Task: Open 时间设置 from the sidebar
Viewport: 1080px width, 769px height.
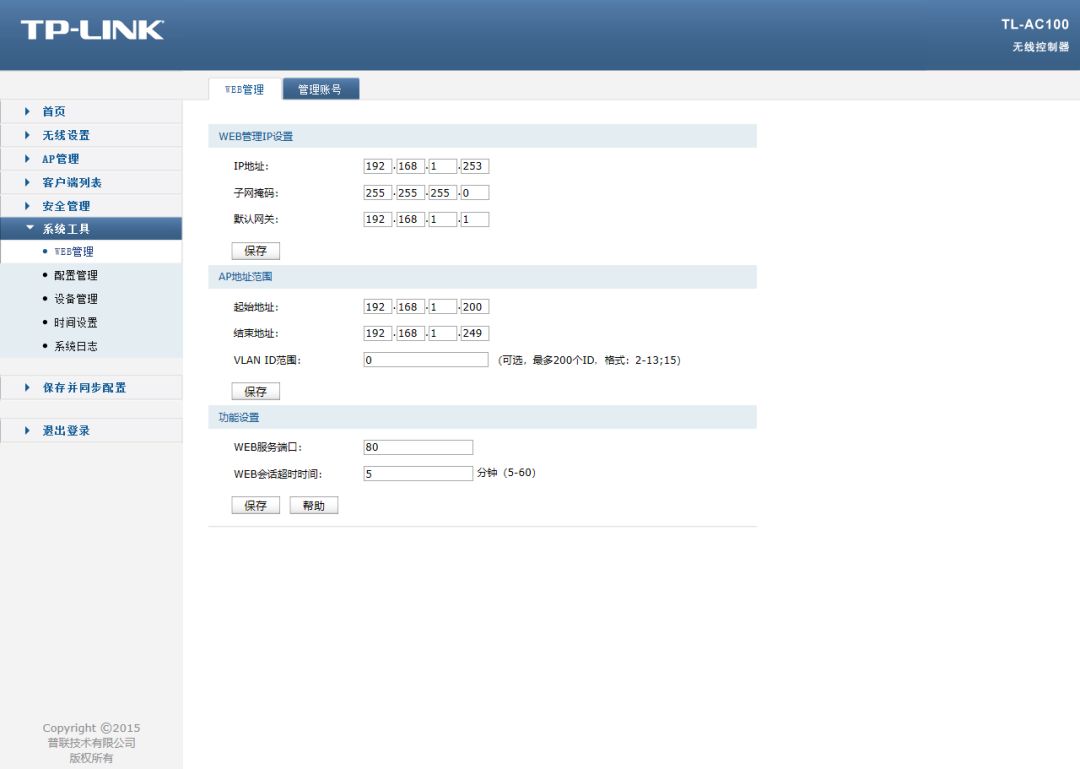Action: click(x=78, y=322)
